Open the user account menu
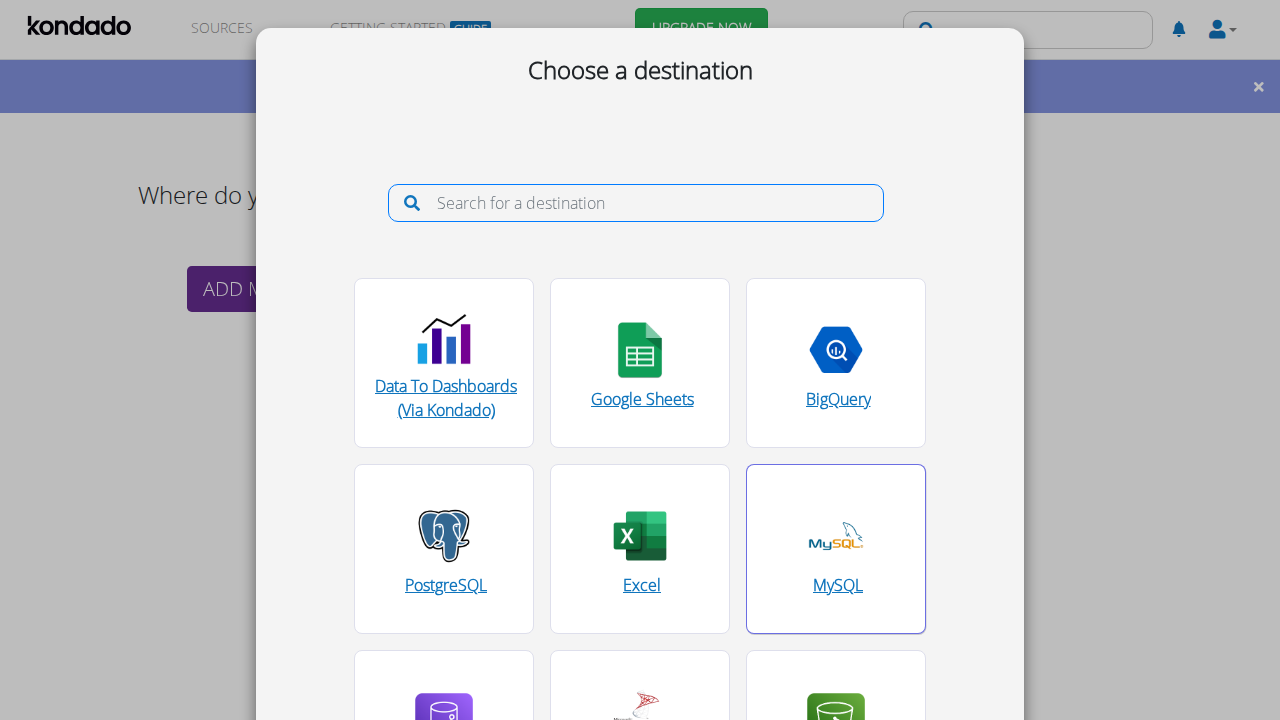This screenshot has width=1280, height=720. coord(1222,29)
